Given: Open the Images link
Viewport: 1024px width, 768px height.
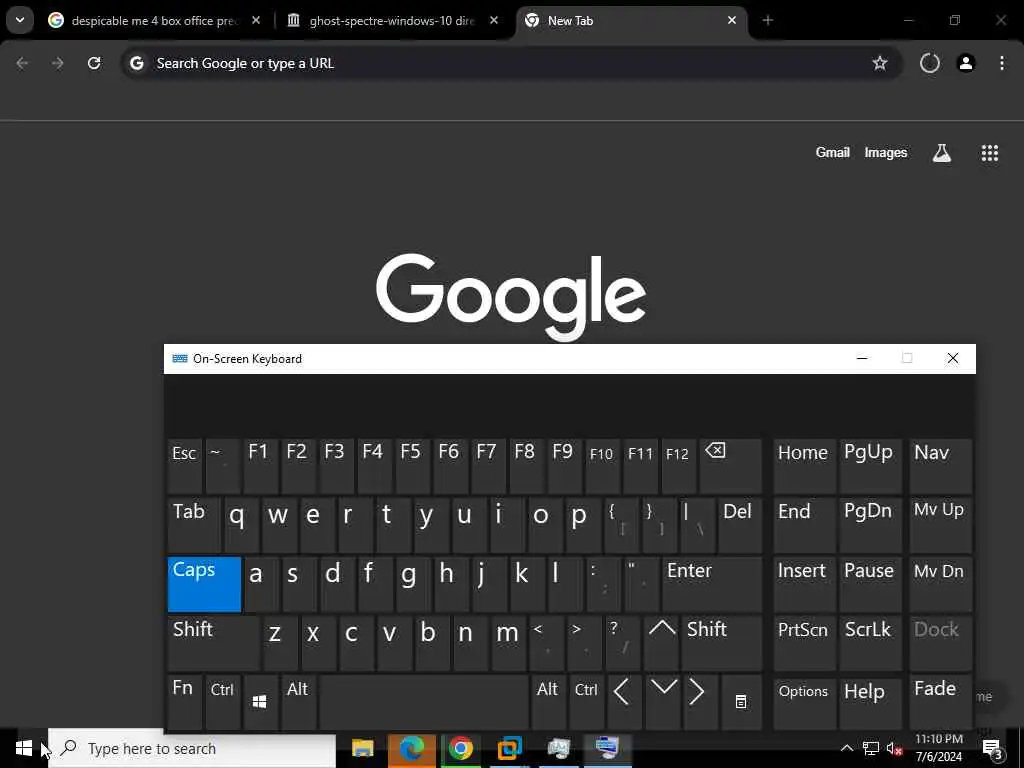Looking at the screenshot, I should [886, 153].
